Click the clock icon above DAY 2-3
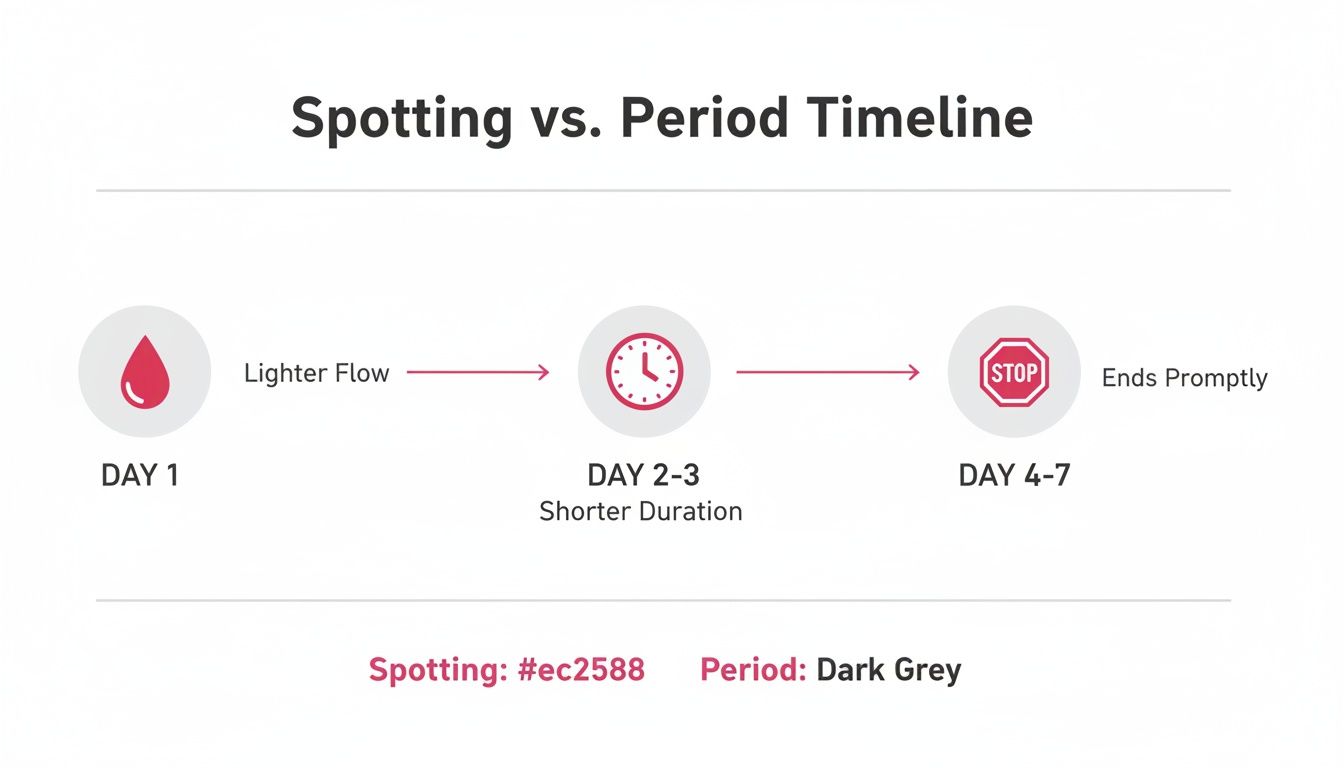This screenshot has width=1344, height=768. point(644,372)
